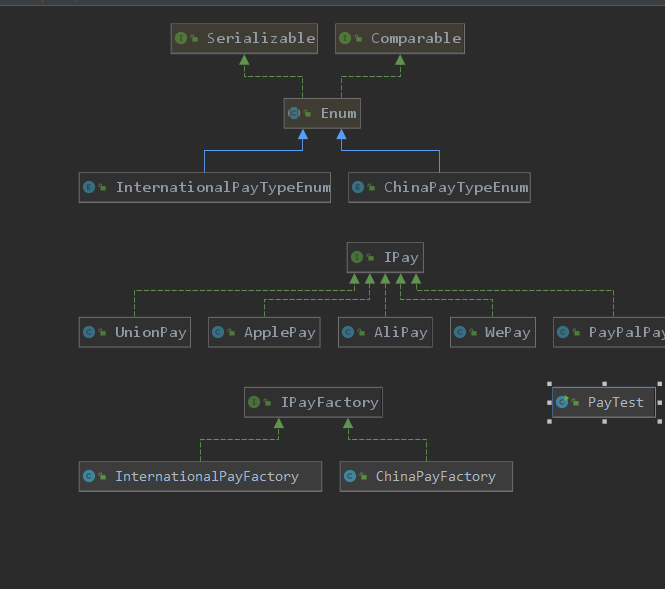Click the class icon beside InternationalPayFactory
Screen dimensions: 665x589
90,476
